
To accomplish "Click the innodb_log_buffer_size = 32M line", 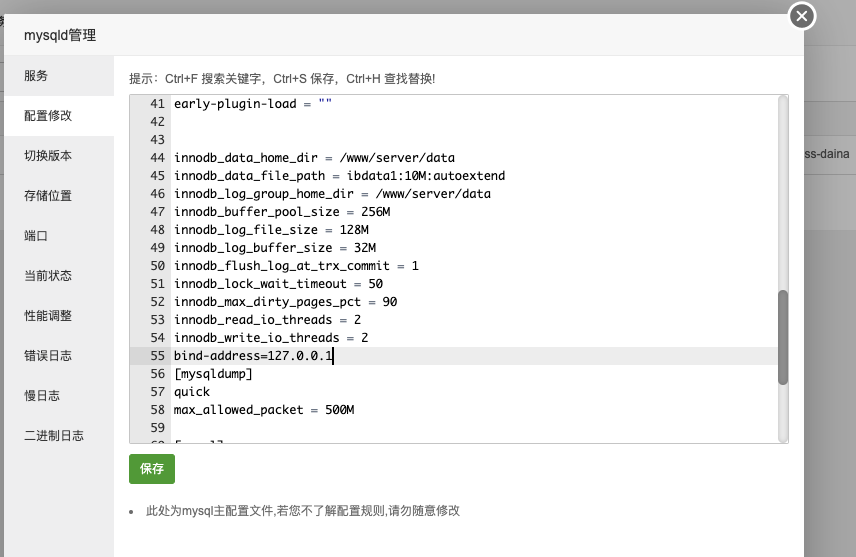I will coord(275,248).
